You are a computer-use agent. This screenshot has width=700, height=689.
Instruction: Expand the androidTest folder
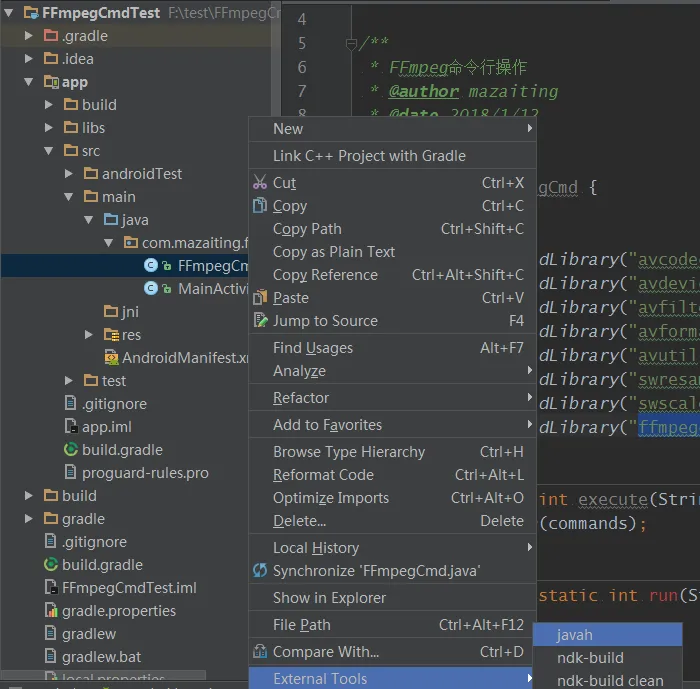point(69,174)
